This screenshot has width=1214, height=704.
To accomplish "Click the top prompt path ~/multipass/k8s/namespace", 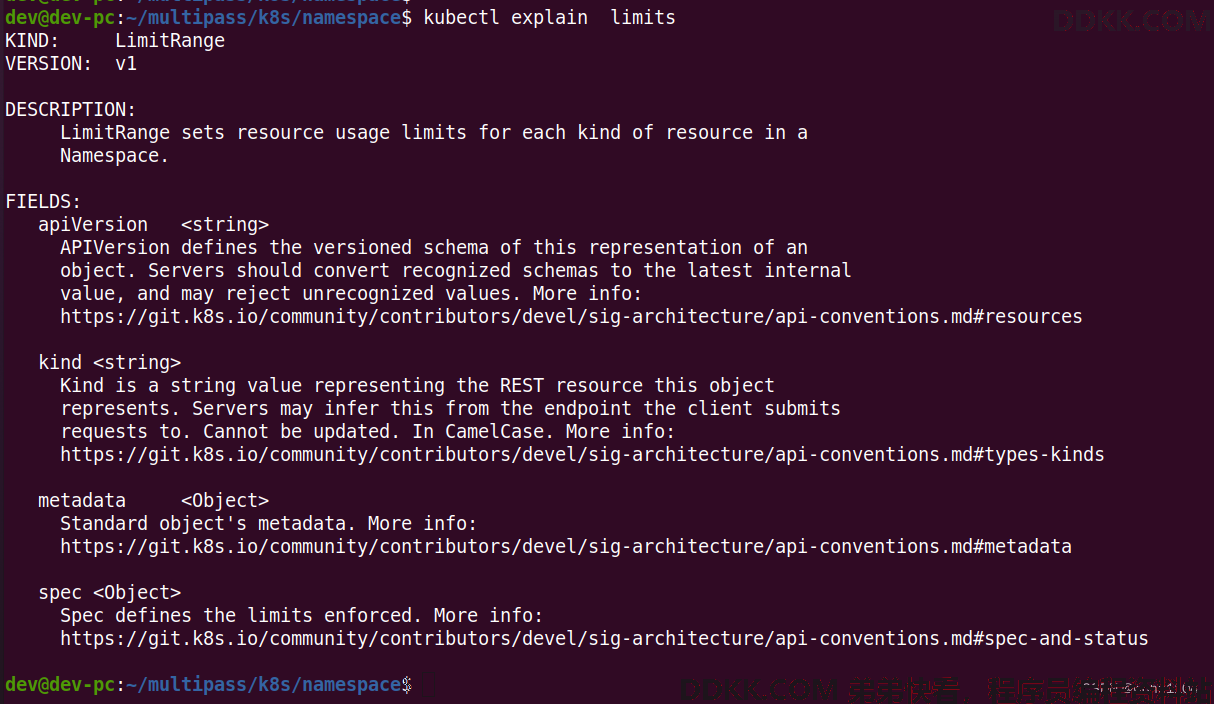I will click(264, 18).
